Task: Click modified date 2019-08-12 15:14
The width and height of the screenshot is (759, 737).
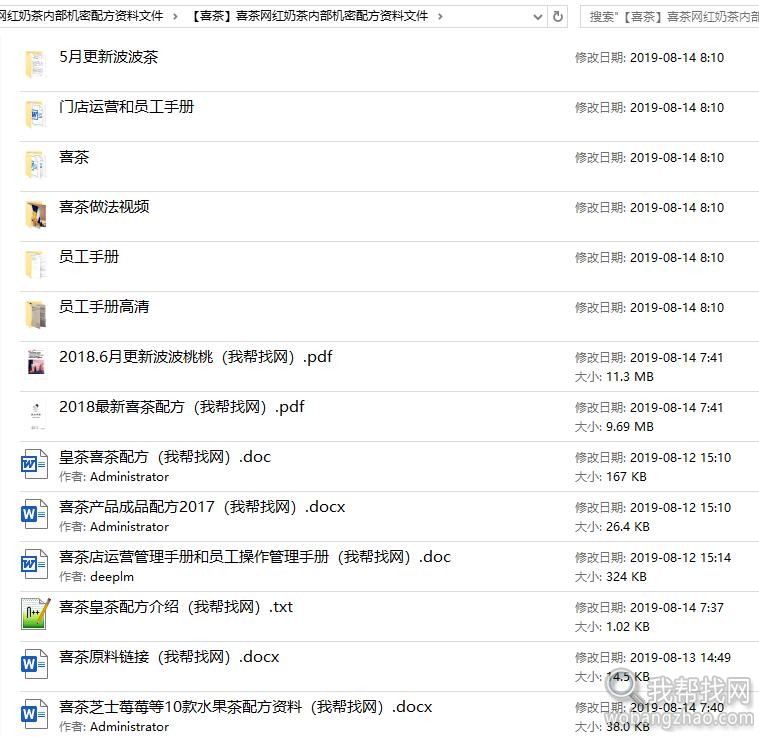Action: click(680, 557)
